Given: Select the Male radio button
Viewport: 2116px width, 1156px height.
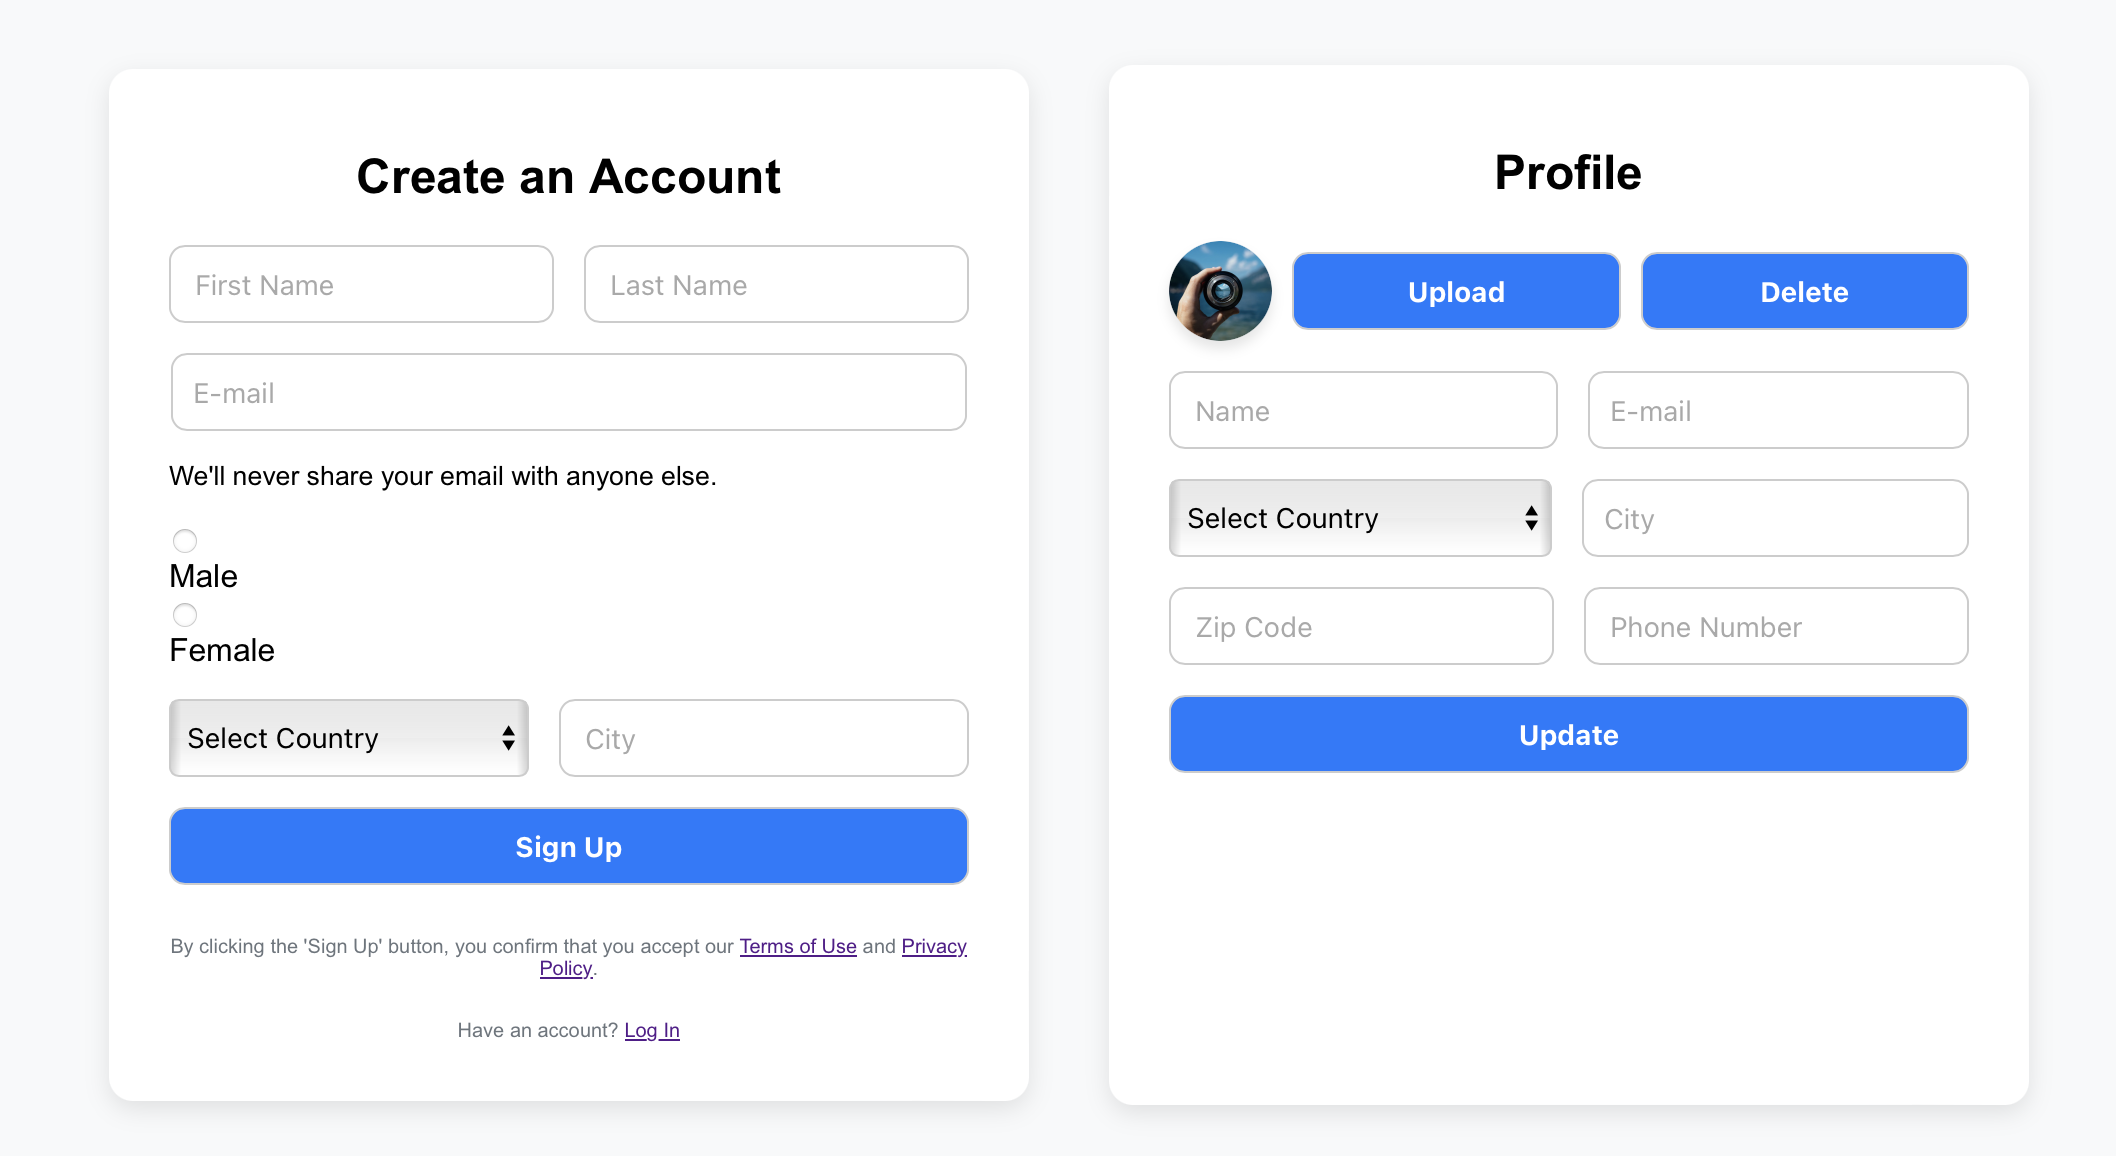Looking at the screenshot, I should click(x=185, y=540).
